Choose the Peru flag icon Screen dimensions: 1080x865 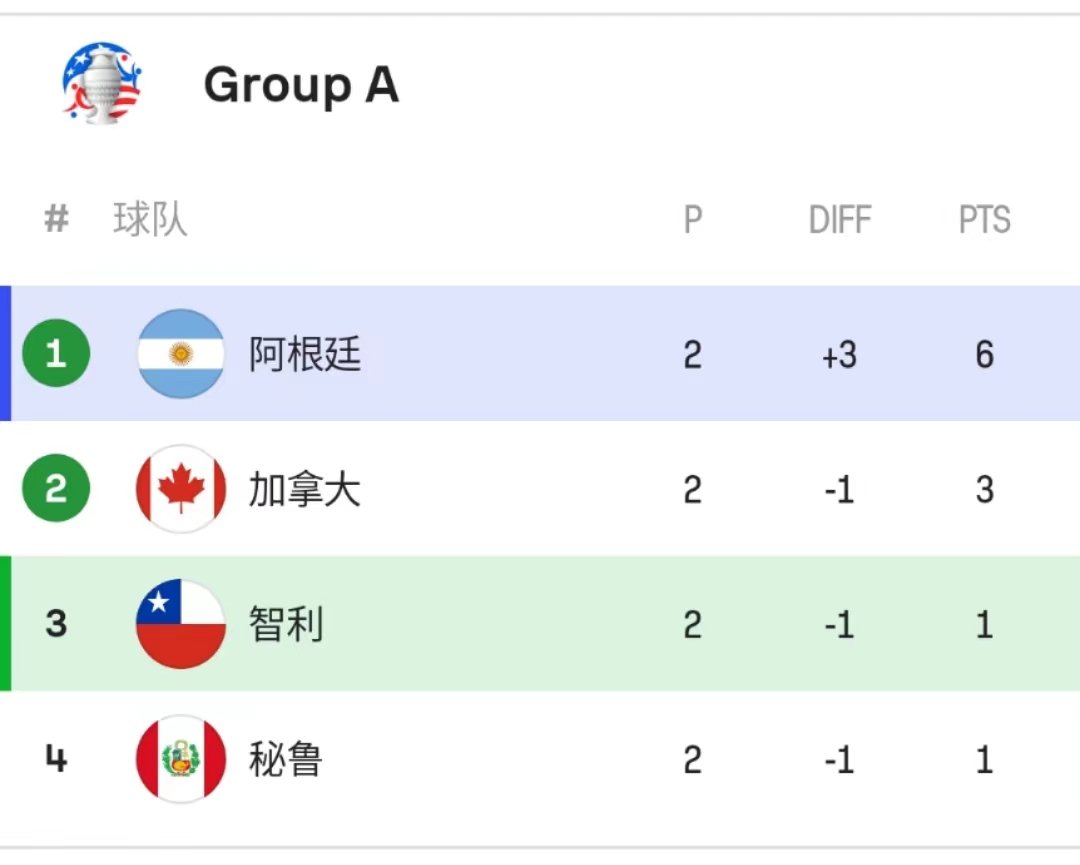click(x=181, y=759)
